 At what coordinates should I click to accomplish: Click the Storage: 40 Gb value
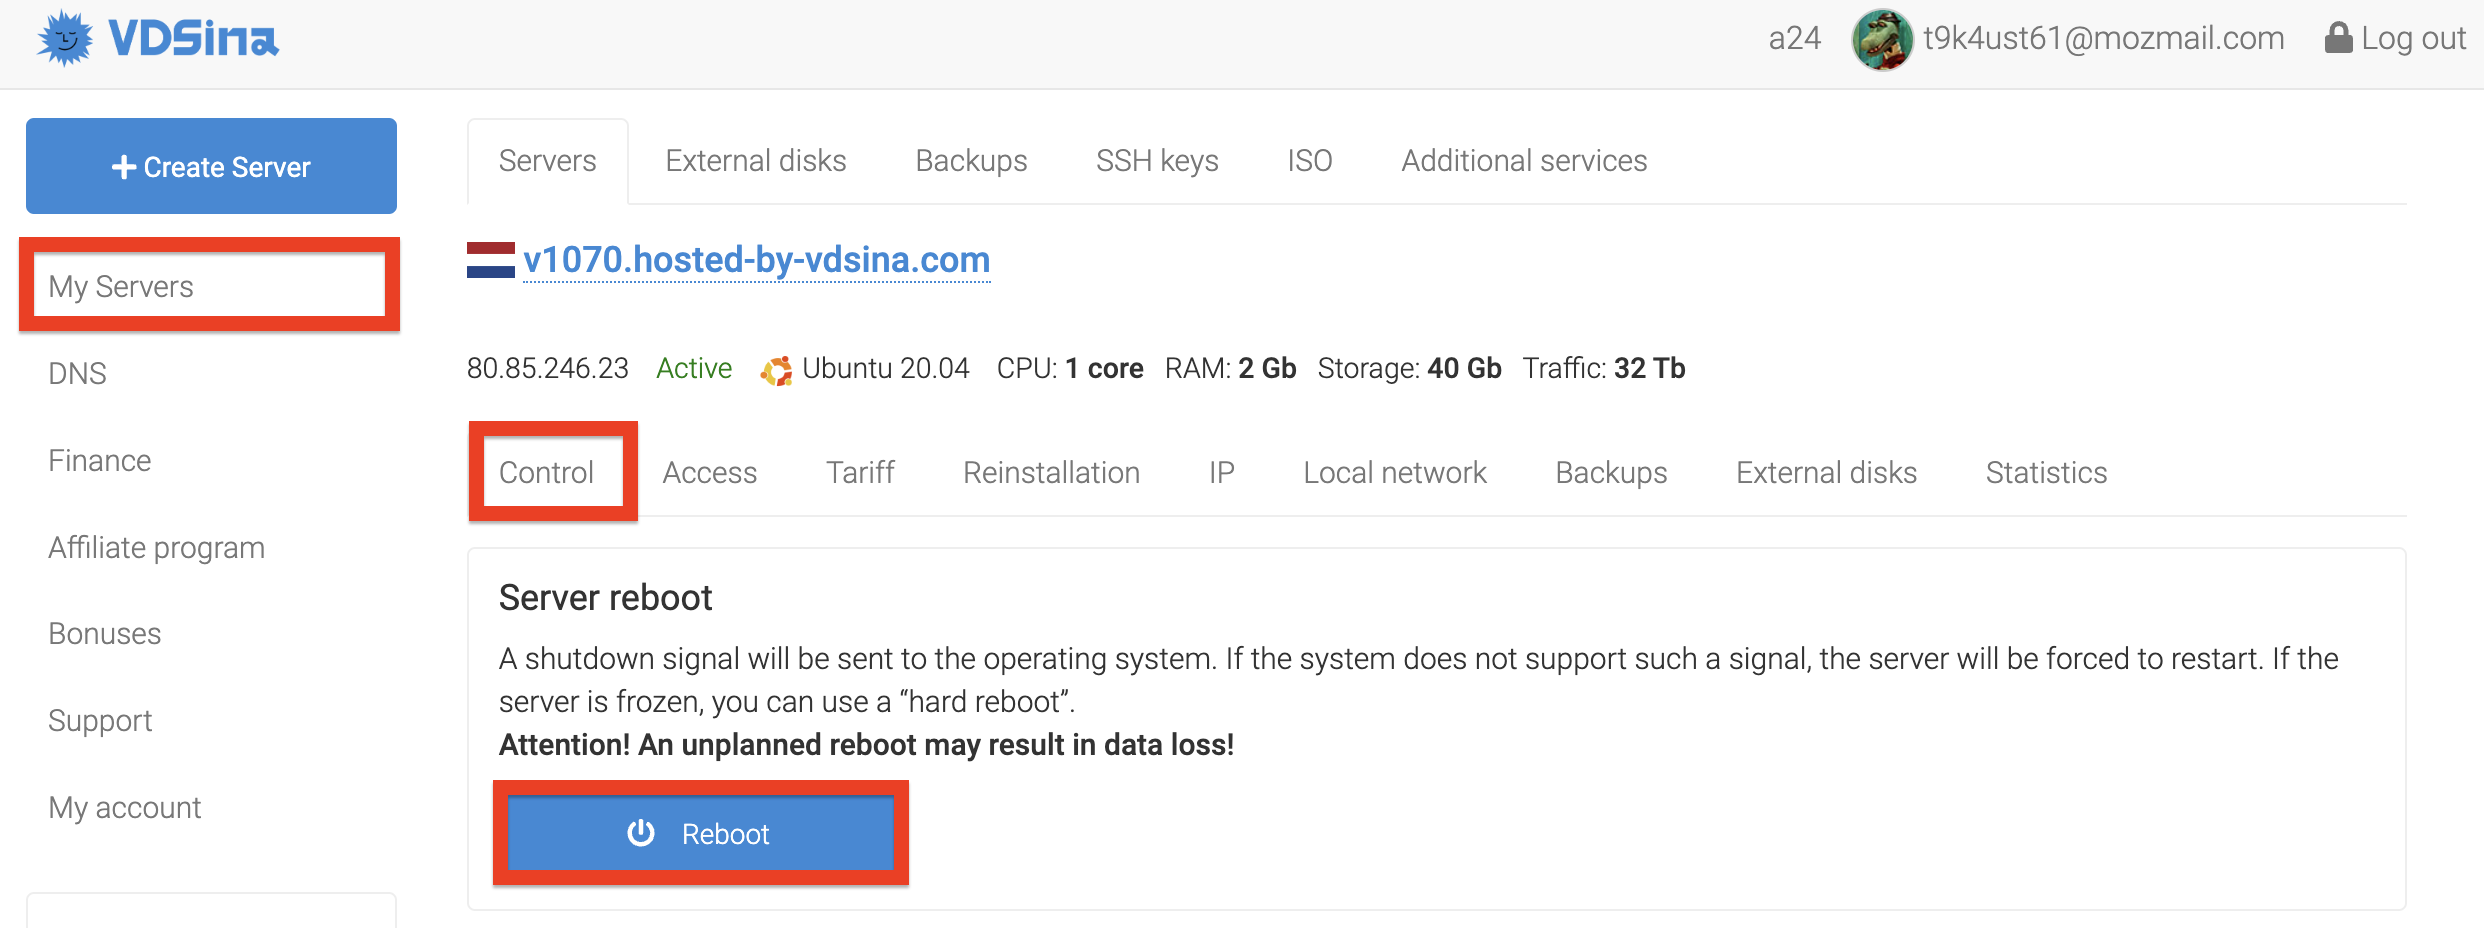tap(1410, 369)
